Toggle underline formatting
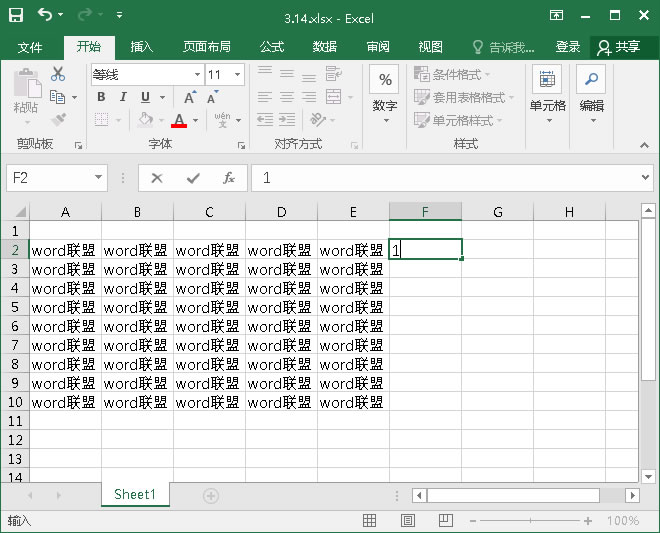Image resolution: width=660 pixels, height=533 pixels. click(x=145, y=97)
